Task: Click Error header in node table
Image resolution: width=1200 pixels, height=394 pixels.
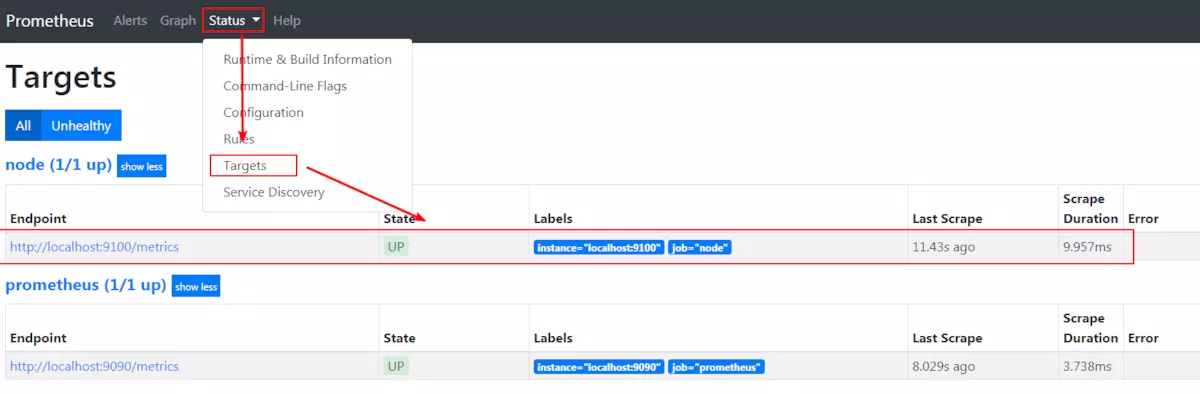Action: pos(1143,218)
